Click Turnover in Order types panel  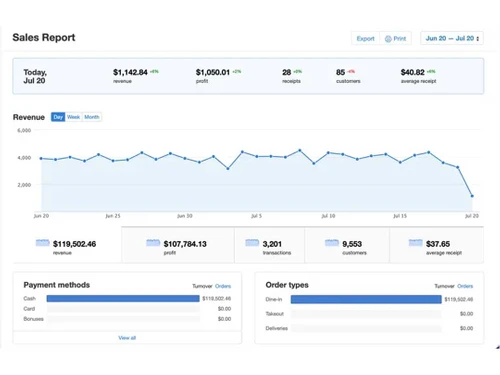(x=444, y=286)
